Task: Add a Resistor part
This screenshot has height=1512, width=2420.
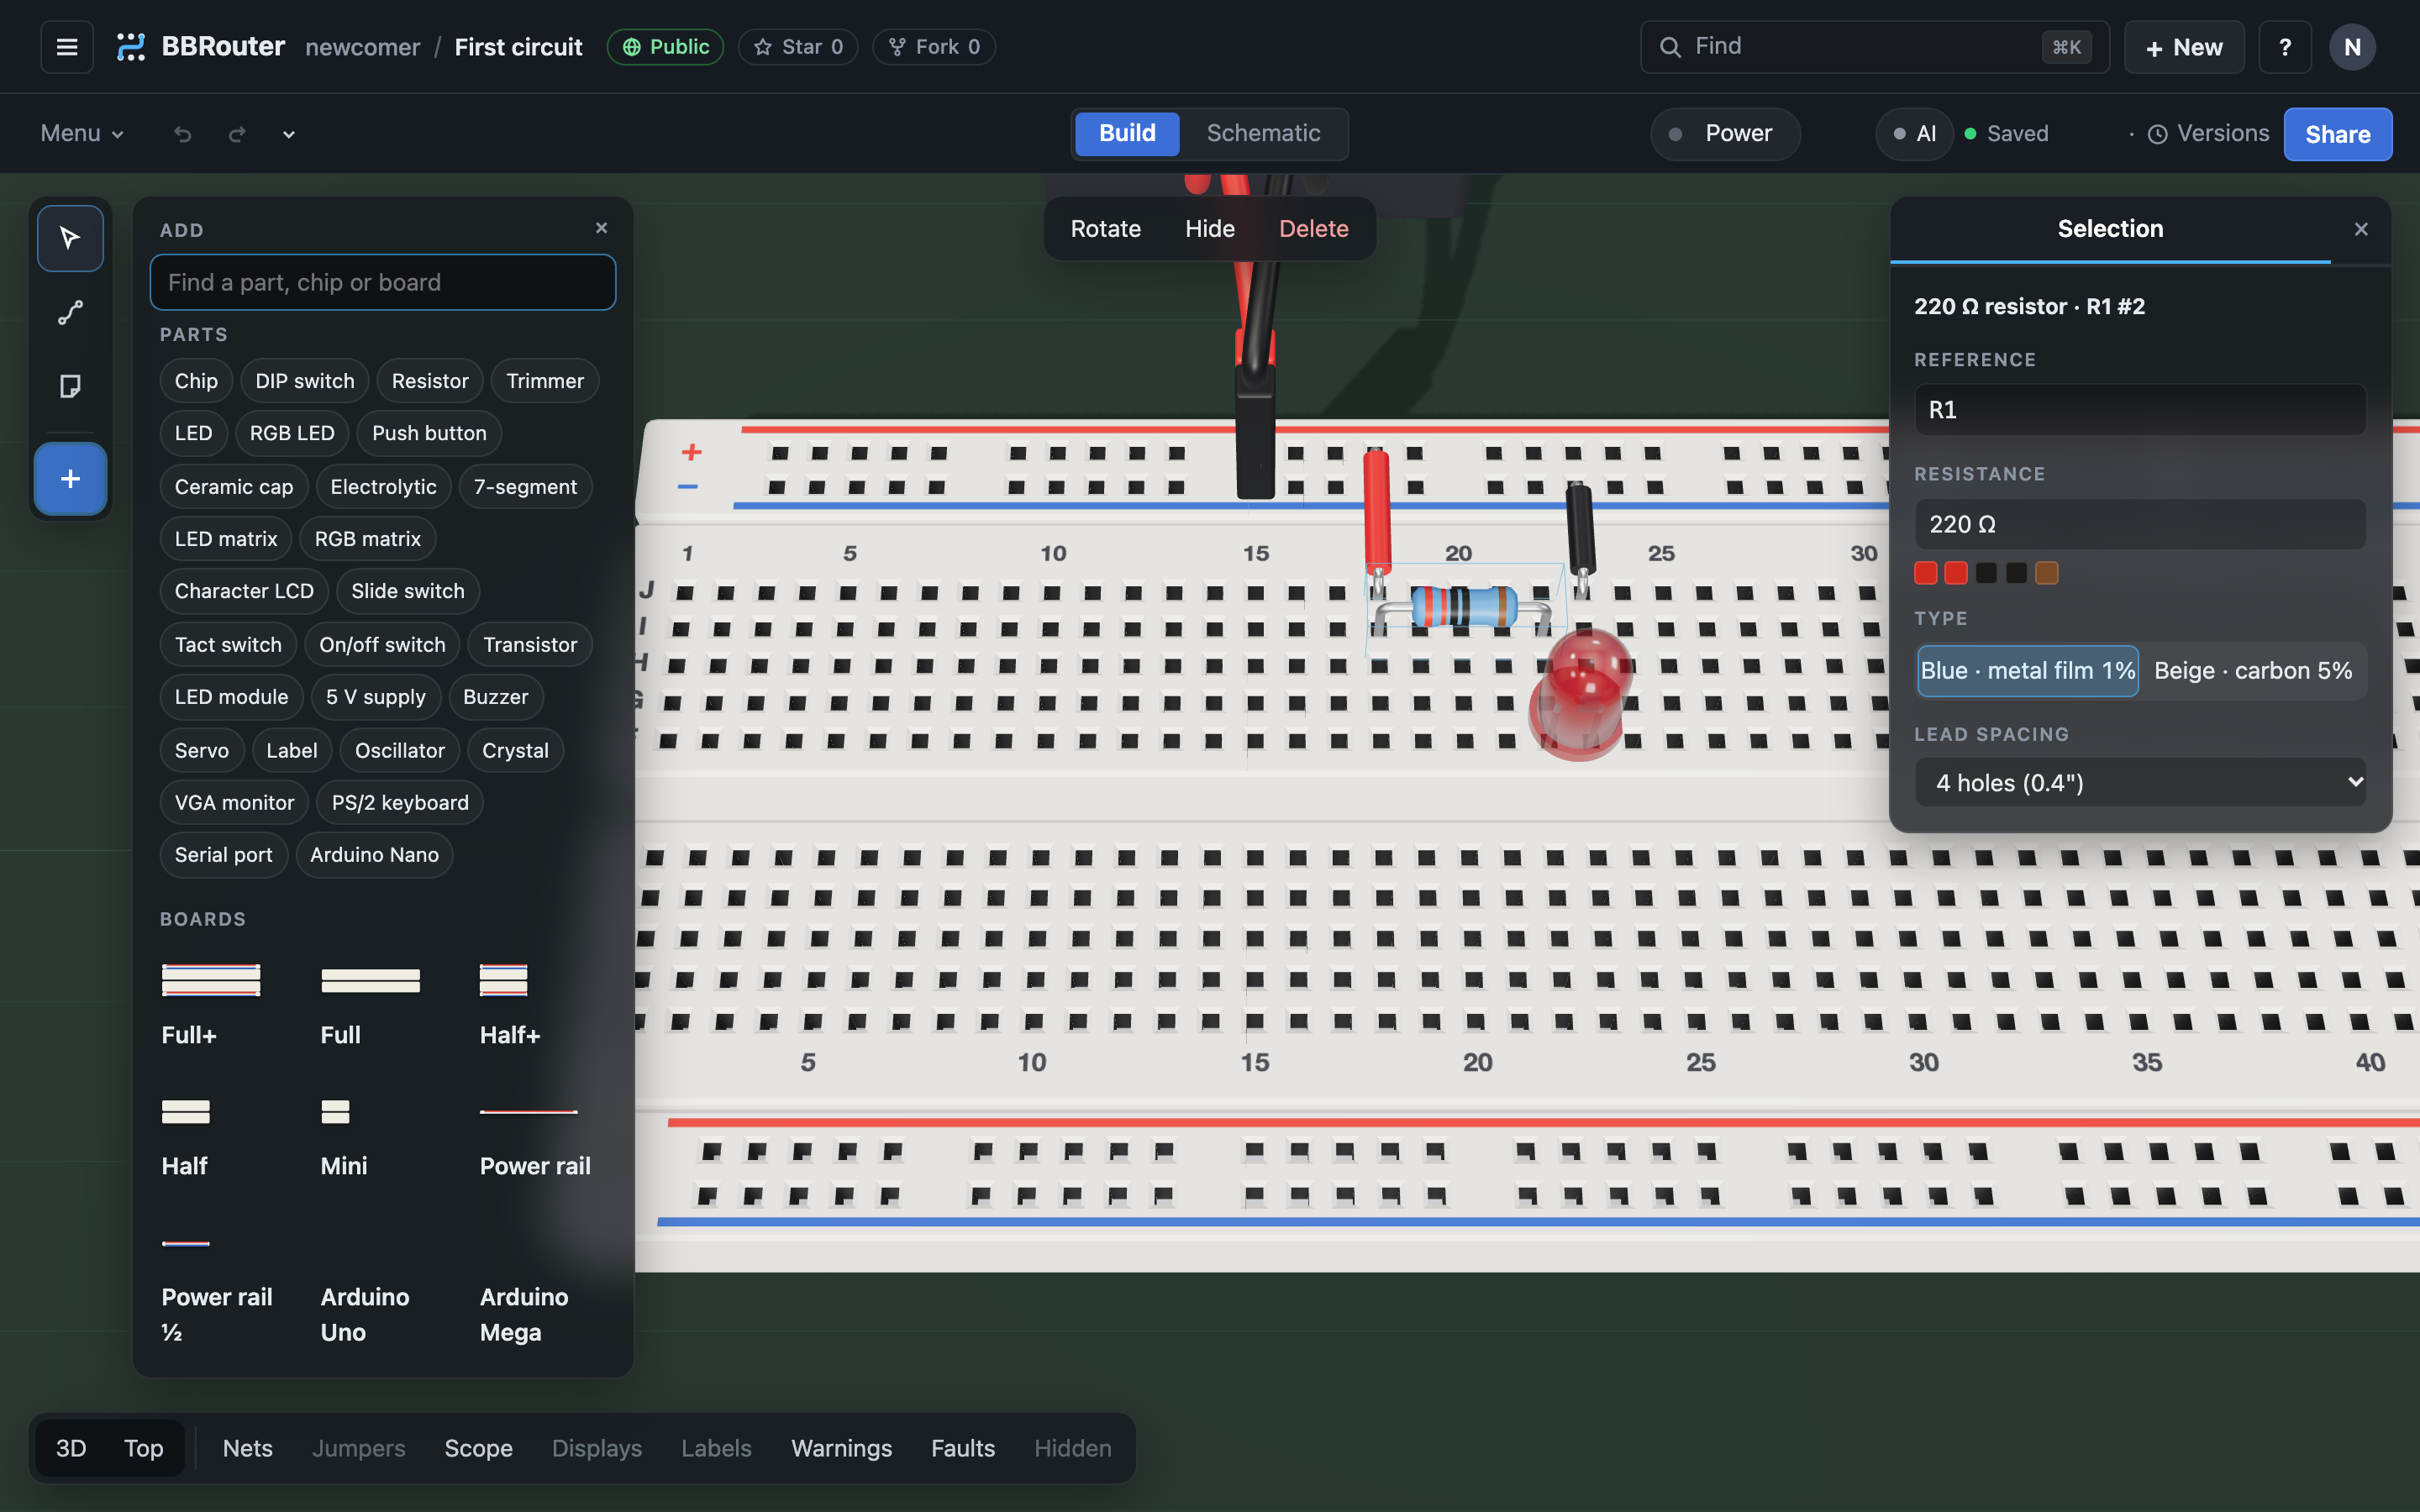Action: pyautogui.click(x=430, y=381)
